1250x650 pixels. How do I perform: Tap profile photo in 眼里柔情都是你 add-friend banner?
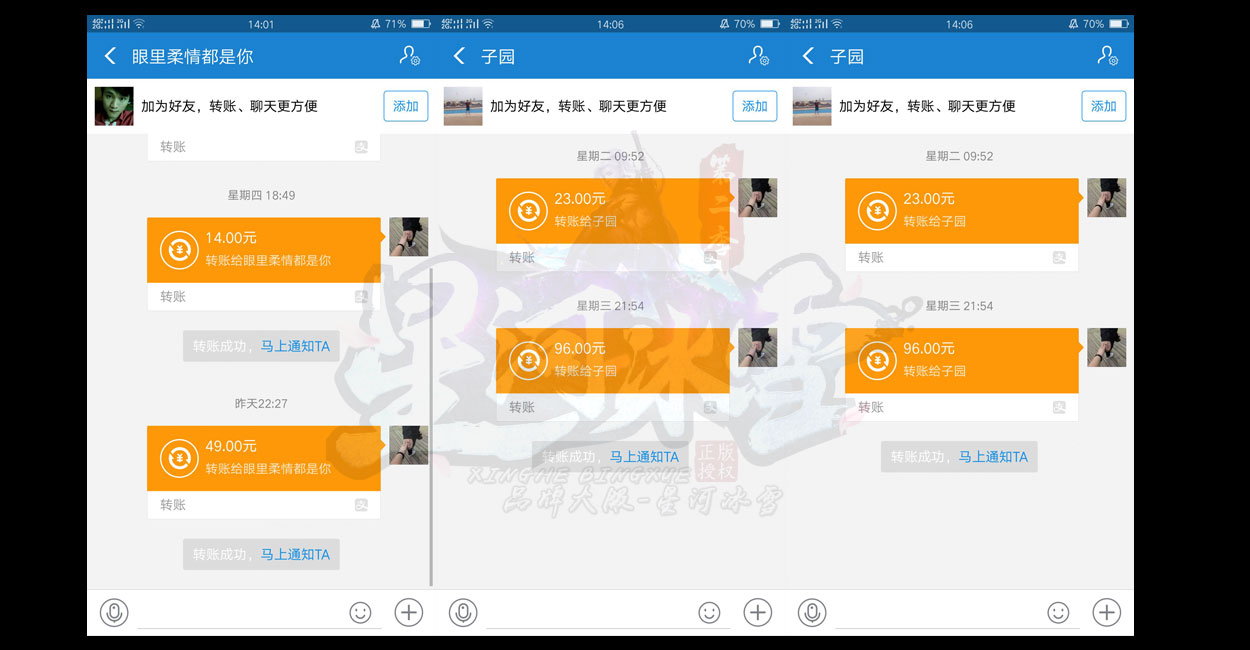pyautogui.click(x=114, y=106)
